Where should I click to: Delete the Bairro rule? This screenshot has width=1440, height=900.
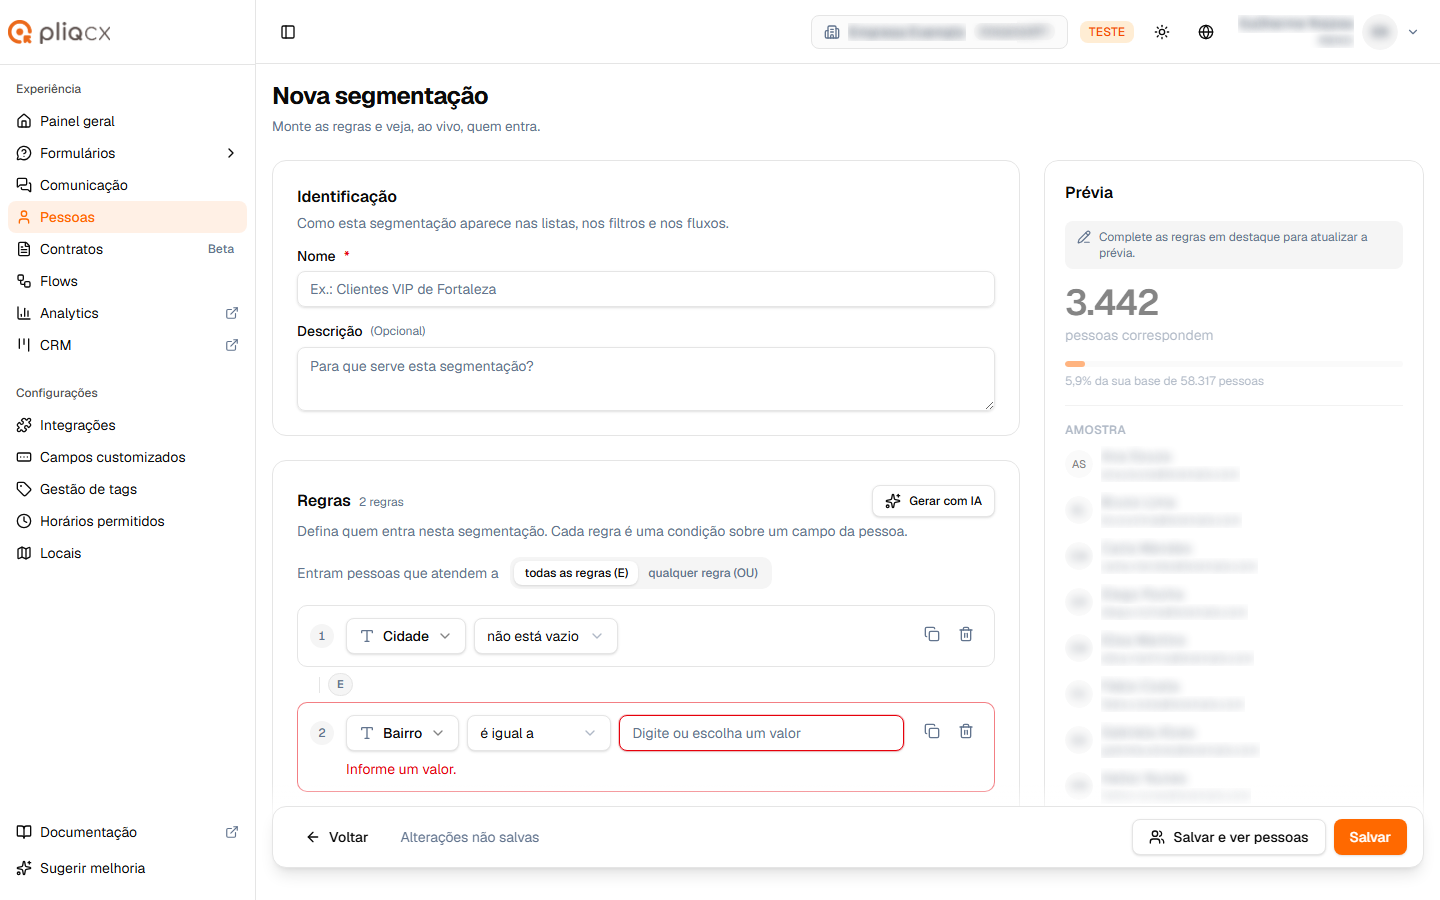coord(966,731)
